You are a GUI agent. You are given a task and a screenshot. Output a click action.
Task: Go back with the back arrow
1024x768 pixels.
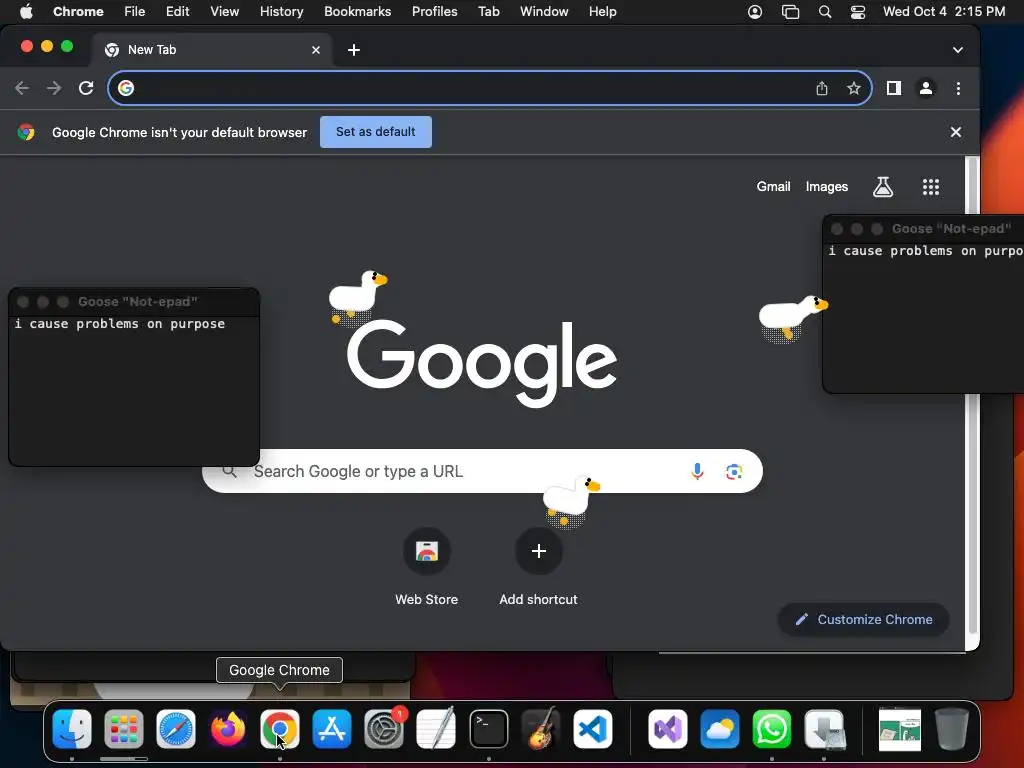pyautogui.click(x=22, y=88)
